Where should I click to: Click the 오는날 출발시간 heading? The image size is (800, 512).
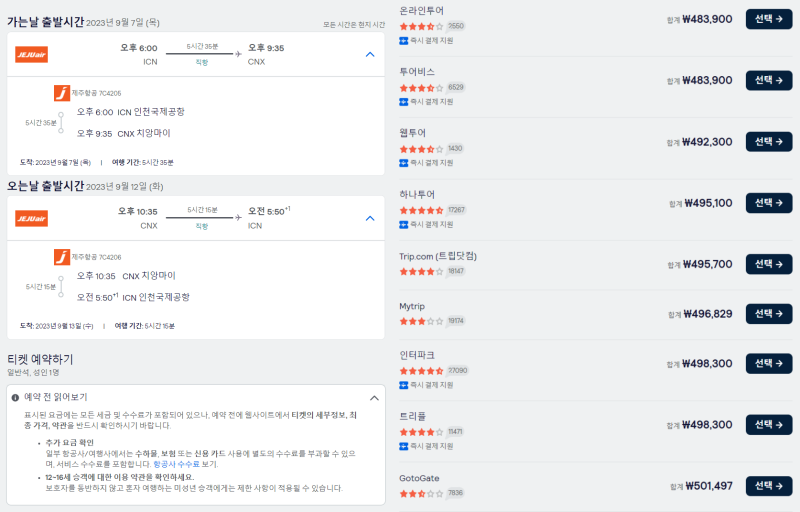point(45,186)
